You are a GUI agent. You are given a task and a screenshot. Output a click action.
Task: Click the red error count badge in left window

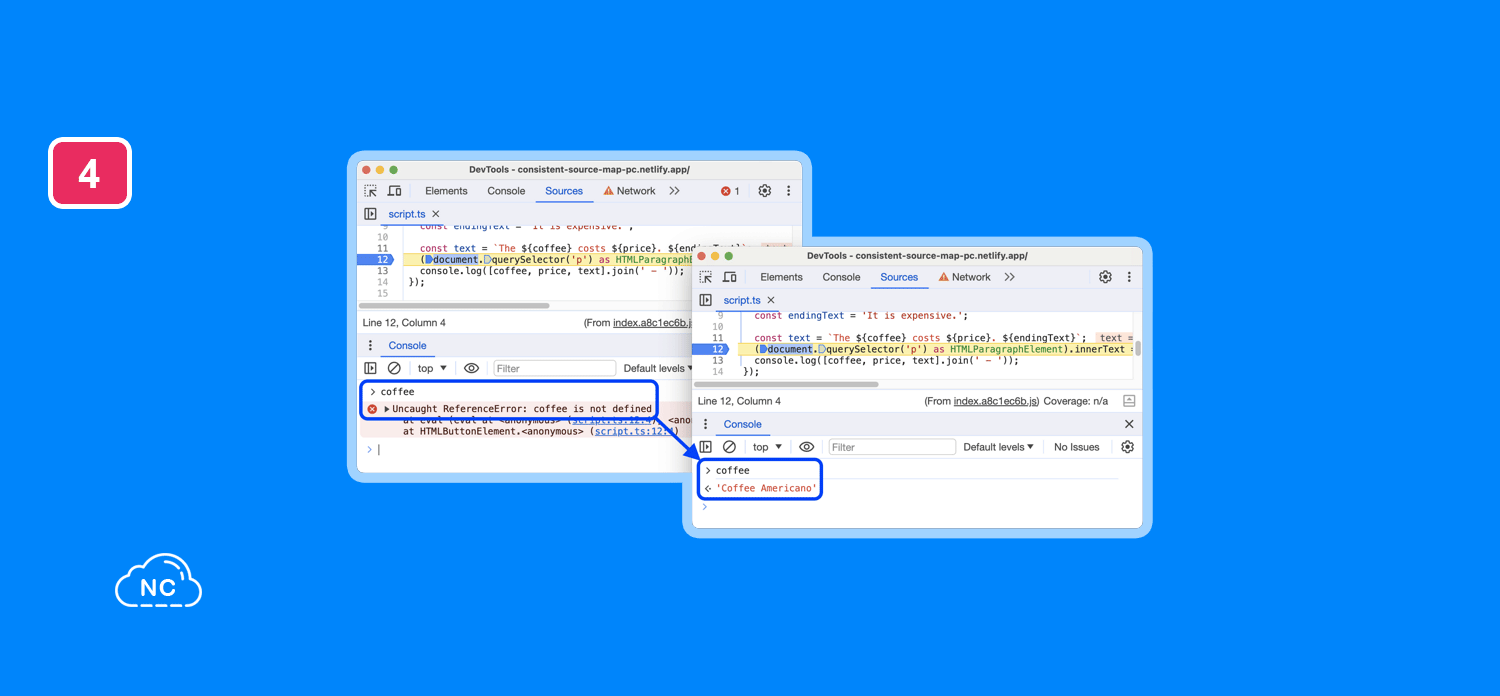click(x=730, y=191)
